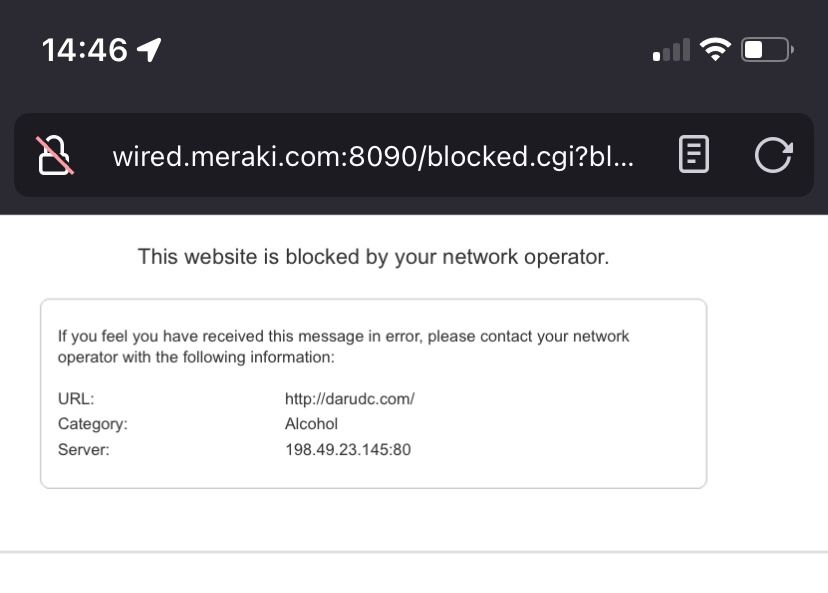Tap the battery indicator icon
Viewport: 828px width, 593px height.
click(x=765, y=47)
